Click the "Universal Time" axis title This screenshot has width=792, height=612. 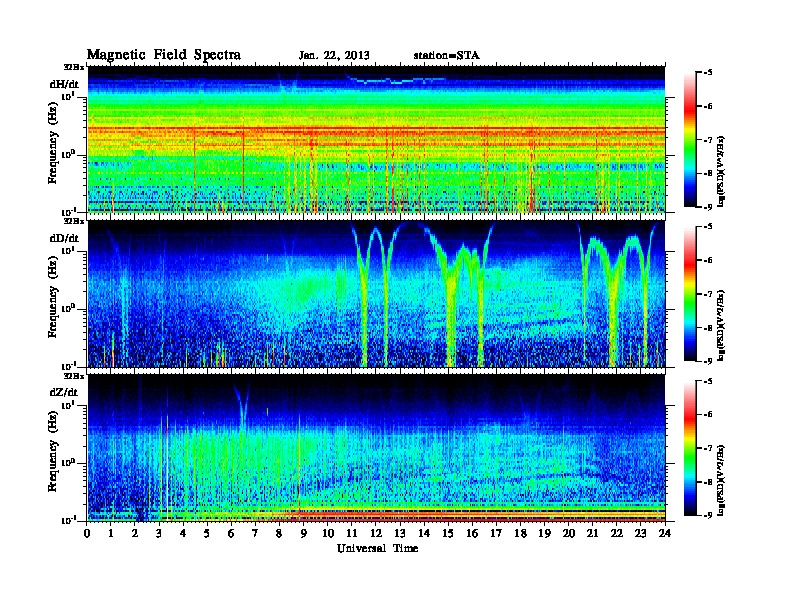[377, 548]
